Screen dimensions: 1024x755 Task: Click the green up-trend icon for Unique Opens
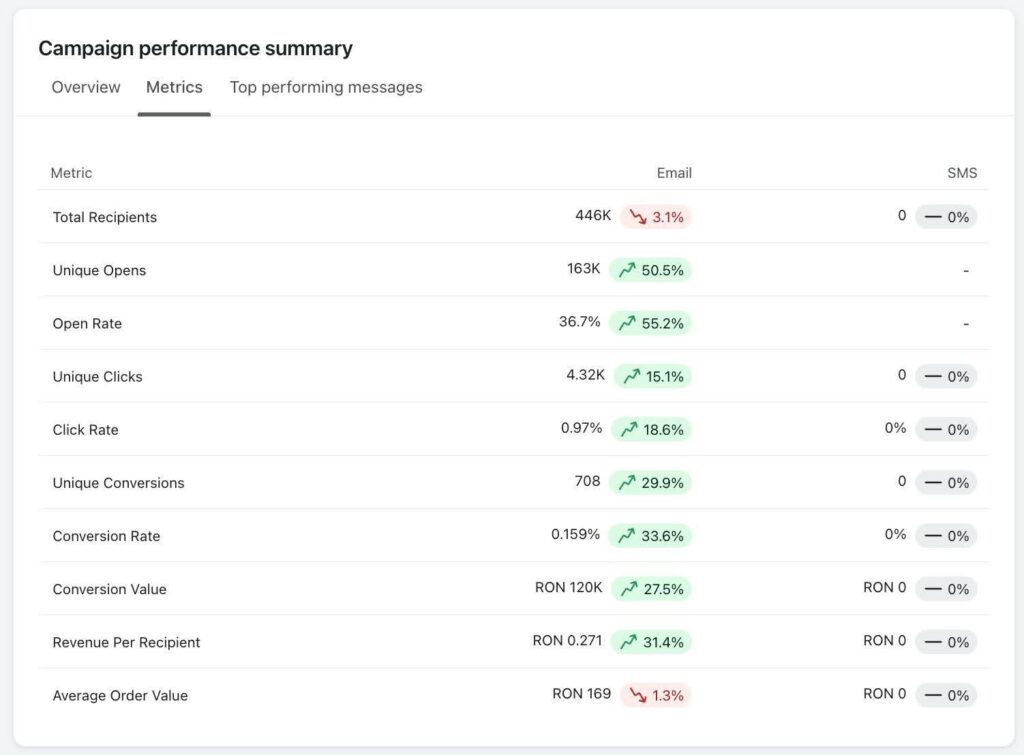[628, 270]
